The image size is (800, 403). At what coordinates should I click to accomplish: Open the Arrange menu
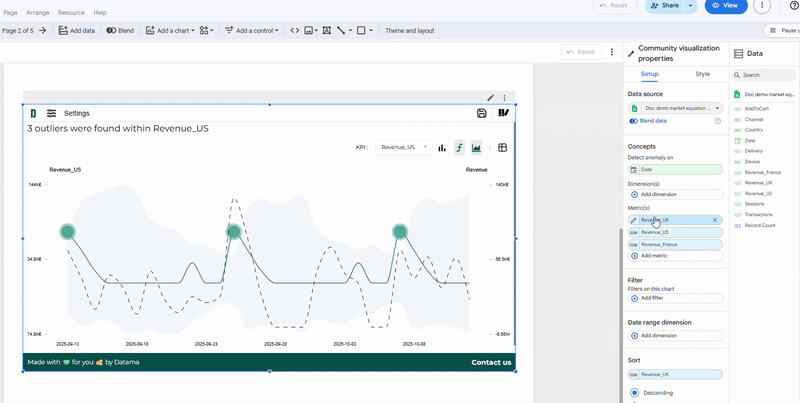38,12
